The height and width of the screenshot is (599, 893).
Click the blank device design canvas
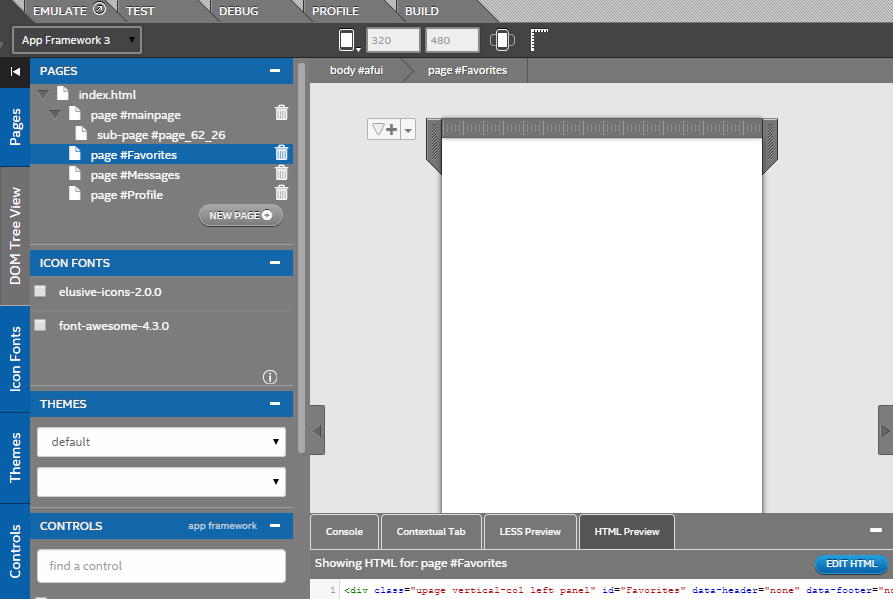(x=602, y=325)
